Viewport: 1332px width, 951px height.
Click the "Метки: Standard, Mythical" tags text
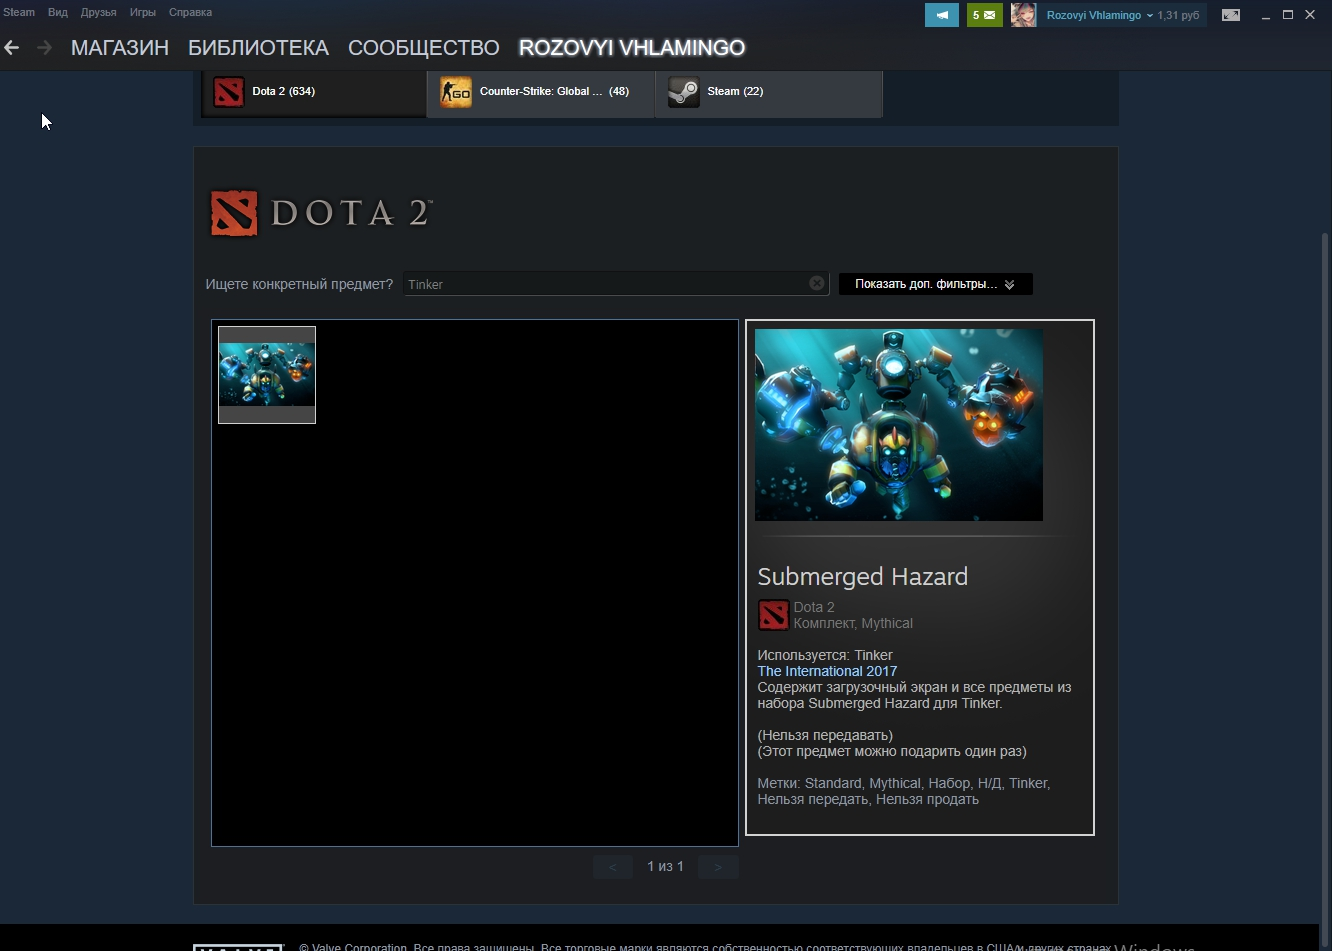coord(904,791)
